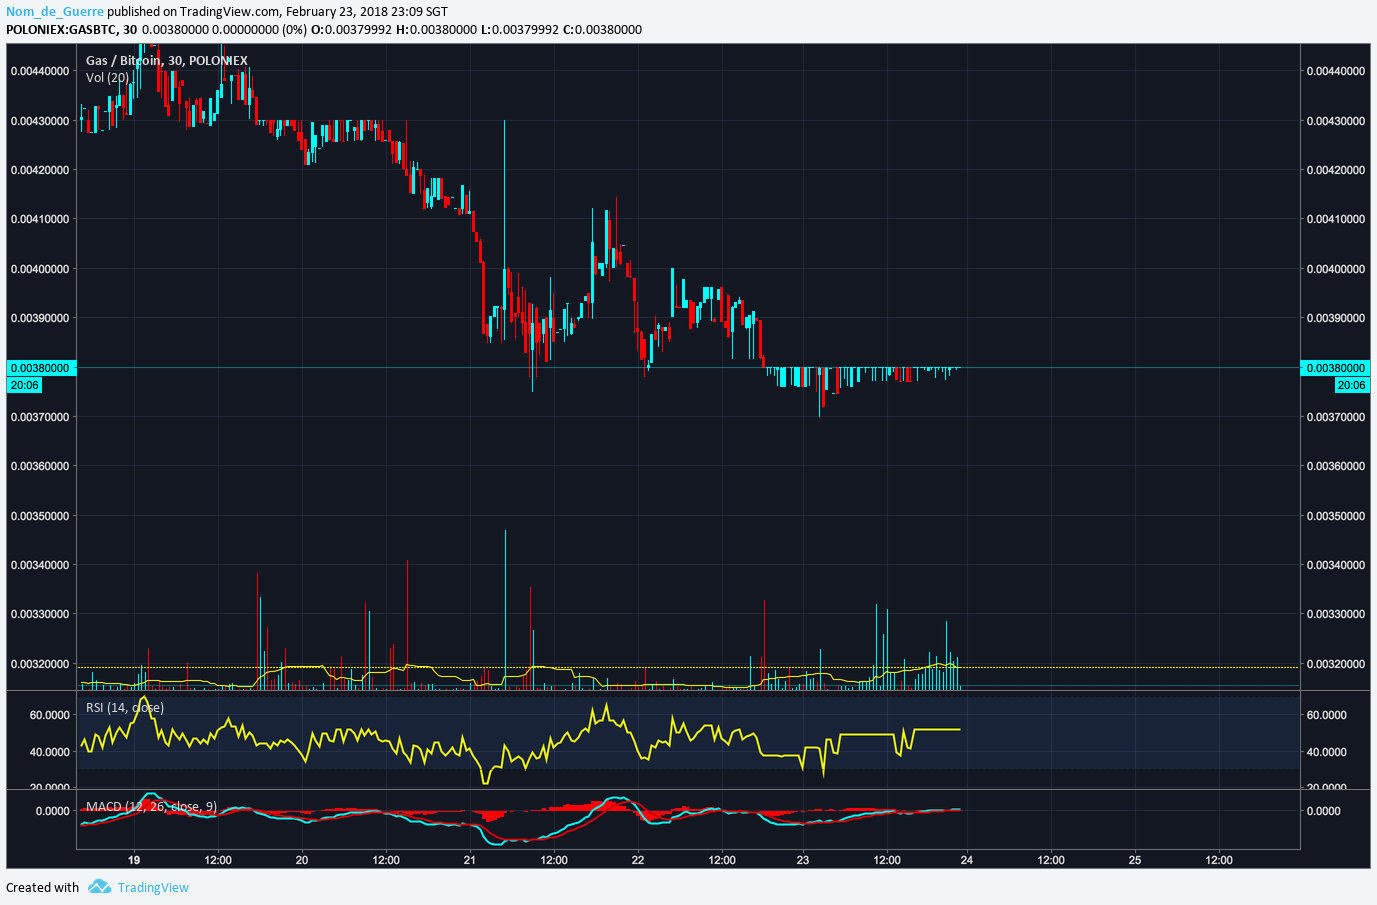
Task: Click the Created with footer text
Action: 42,887
